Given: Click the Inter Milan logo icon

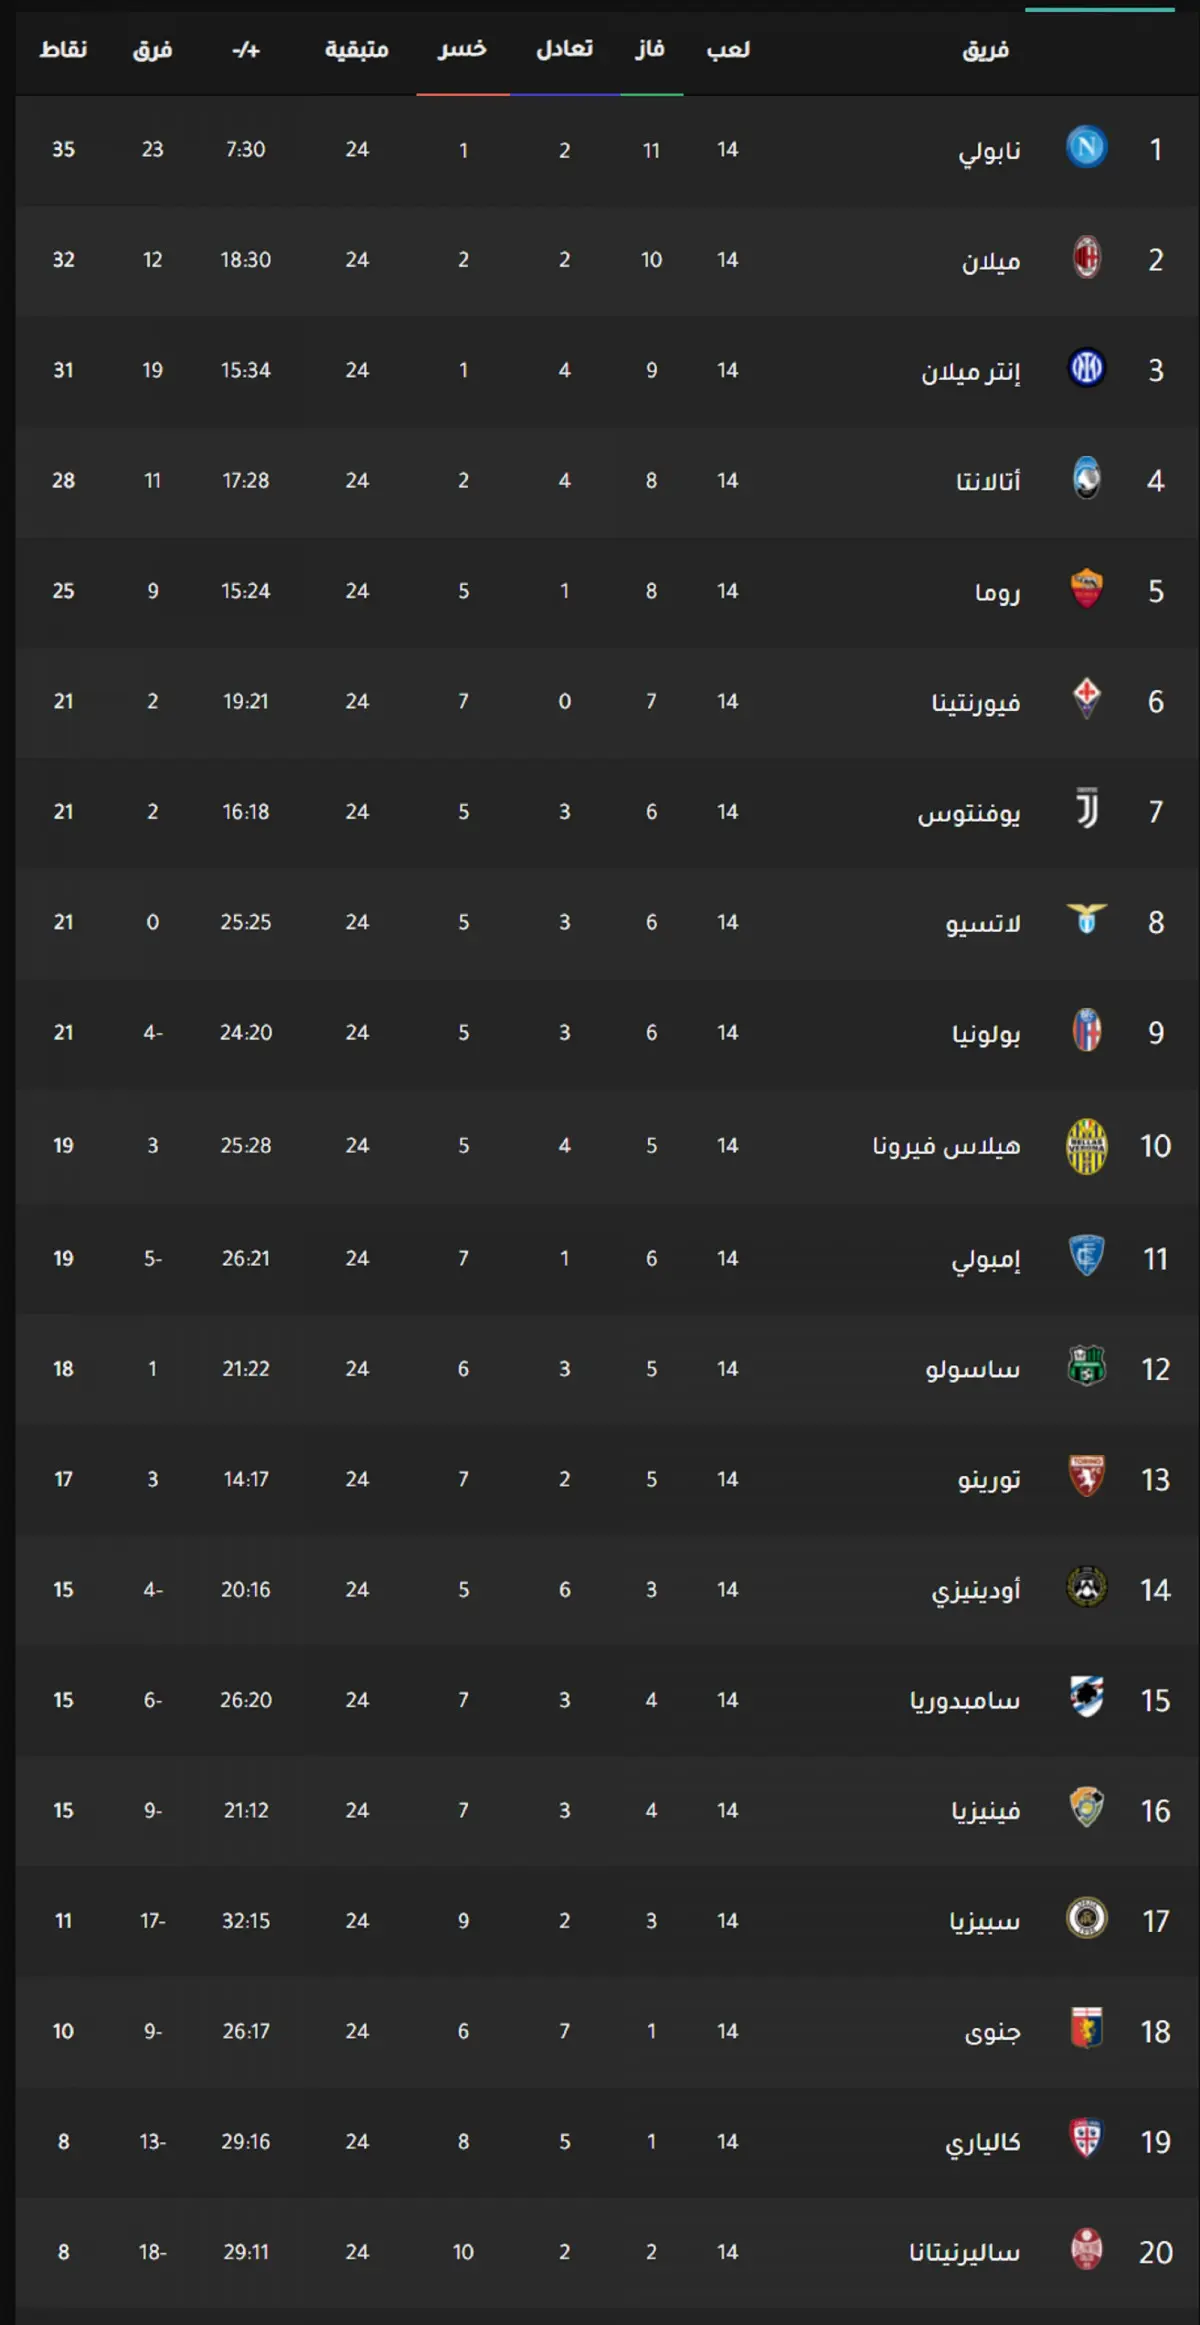Looking at the screenshot, I should pyautogui.click(x=1086, y=369).
